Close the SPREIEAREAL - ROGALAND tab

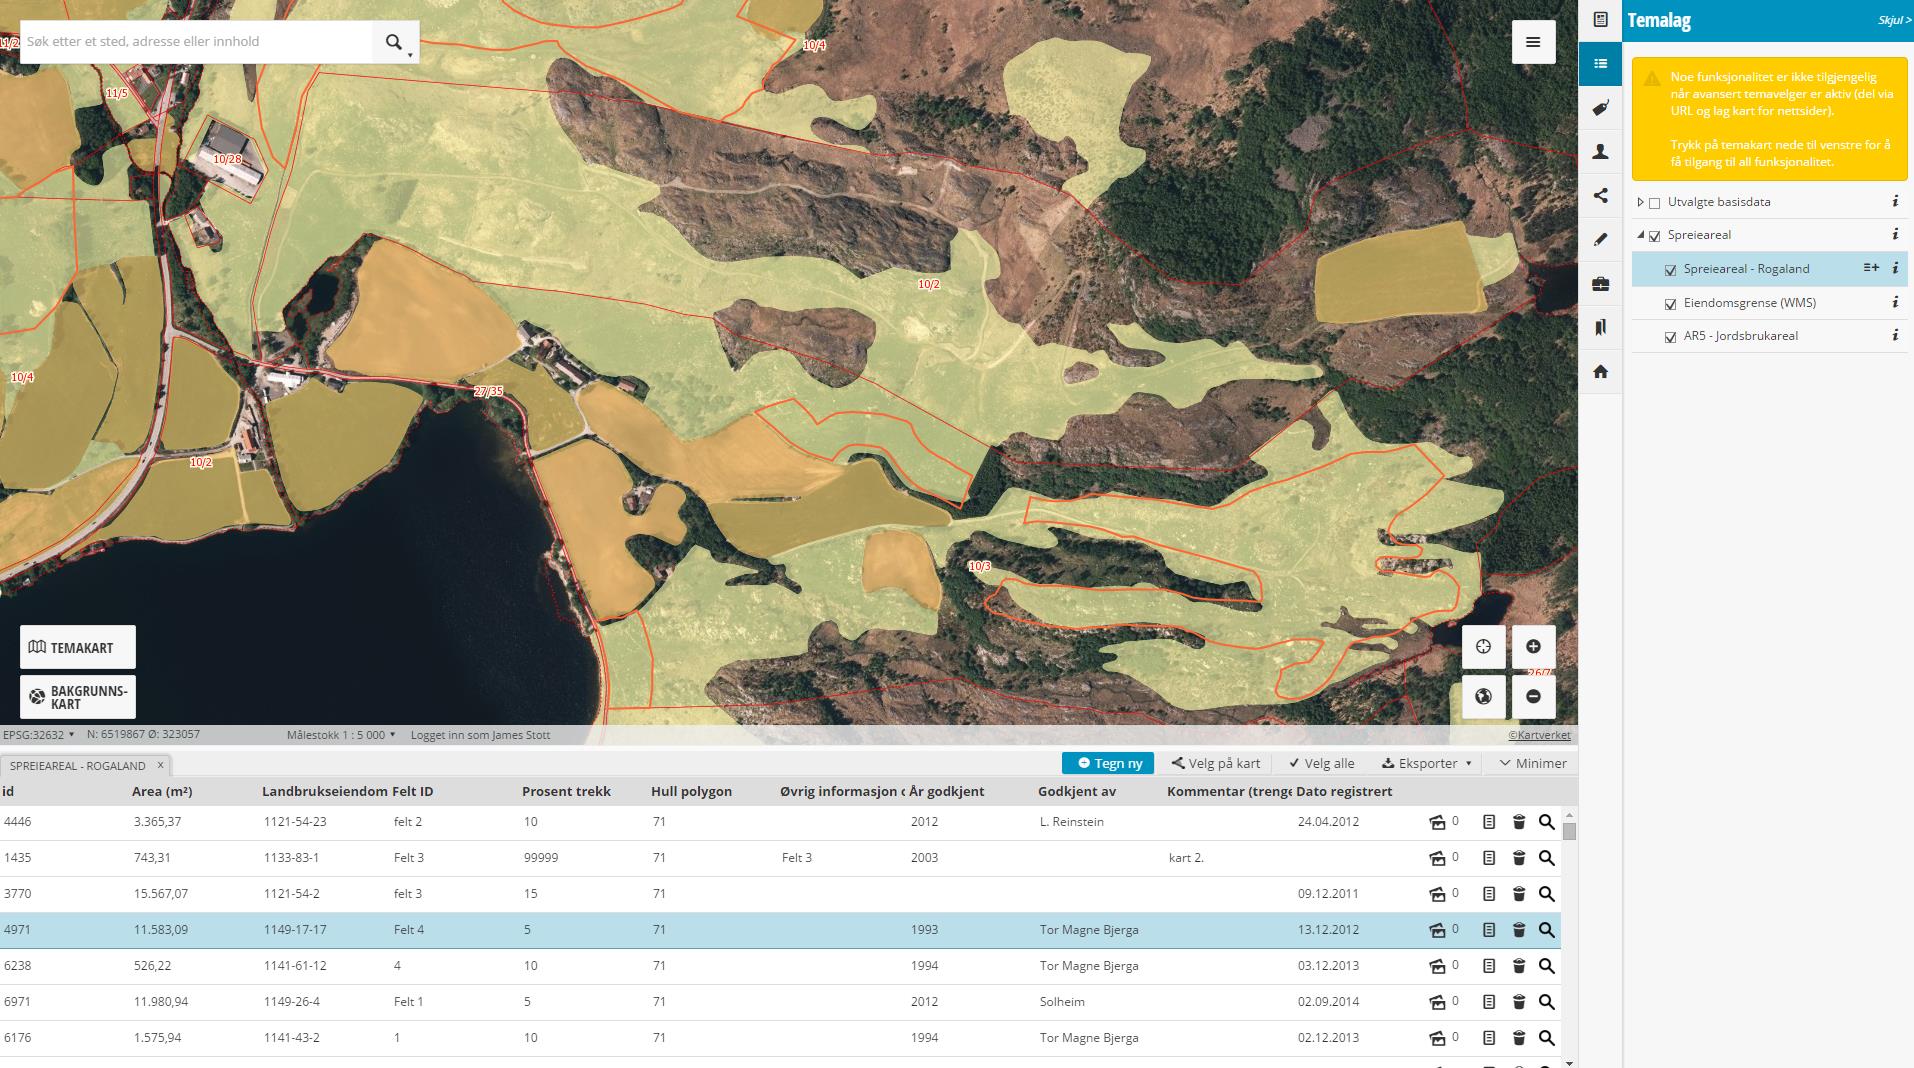coord(160,765)
